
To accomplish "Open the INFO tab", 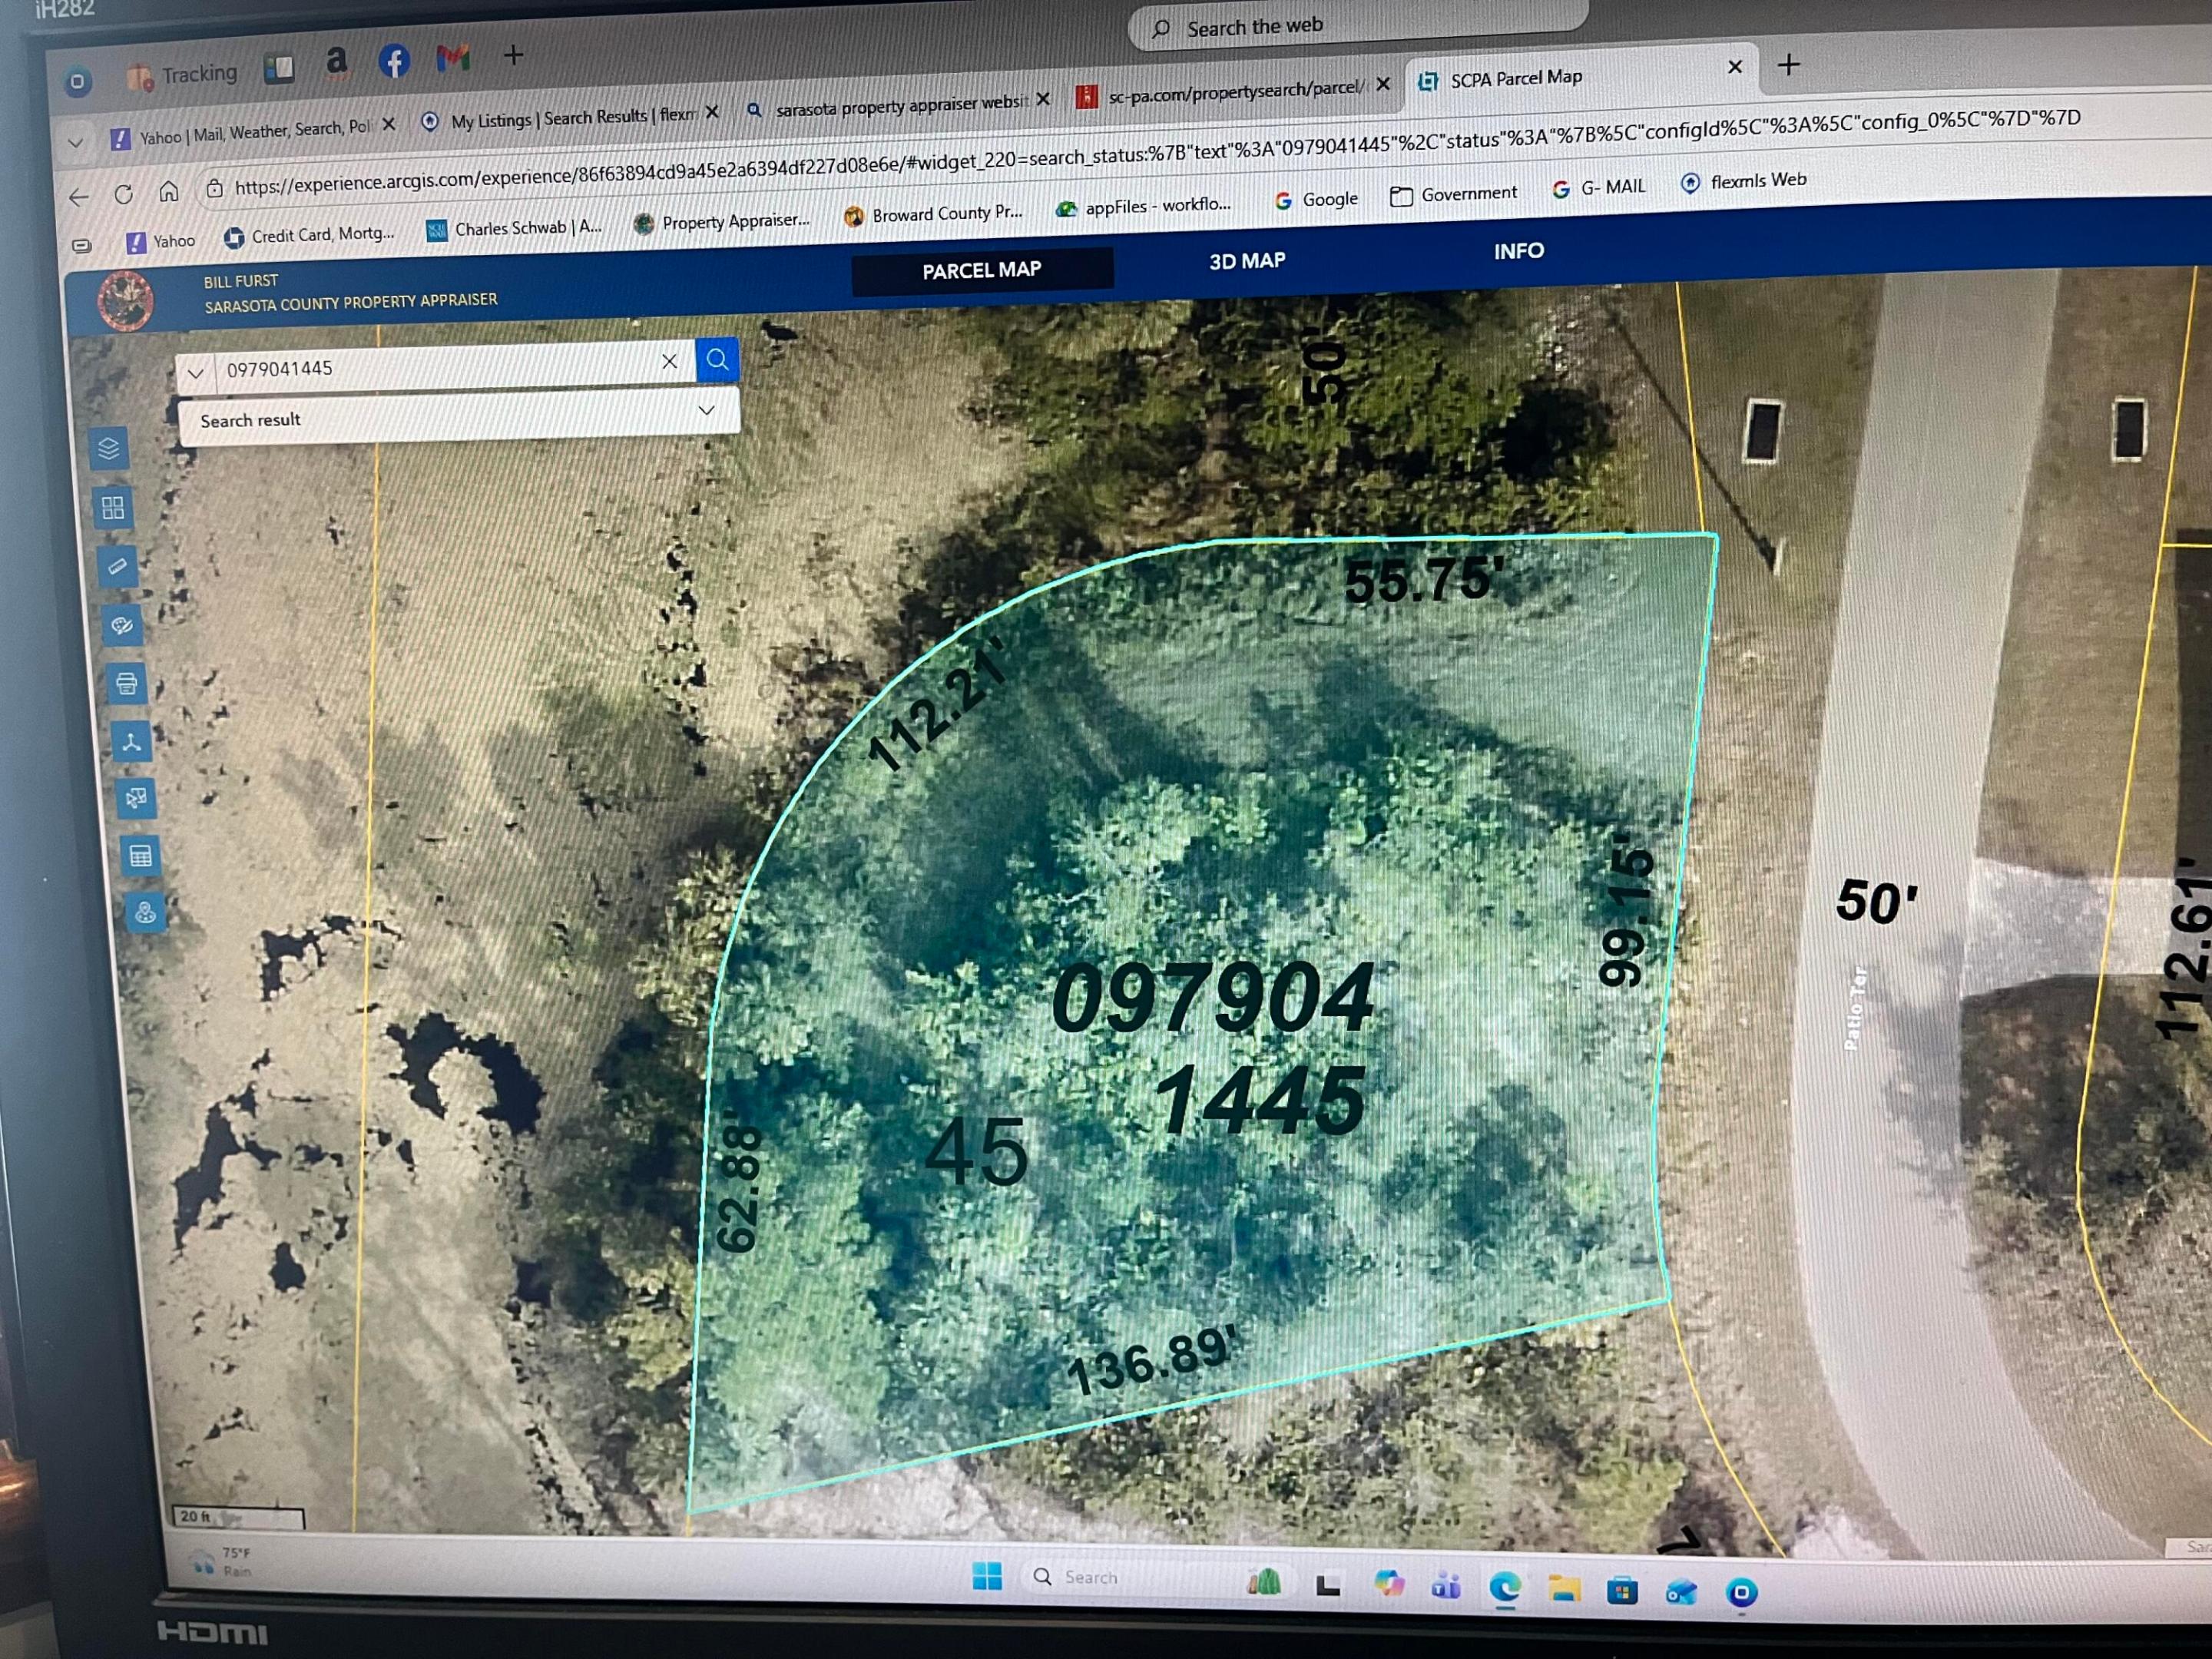I will tap(1518, 251).
